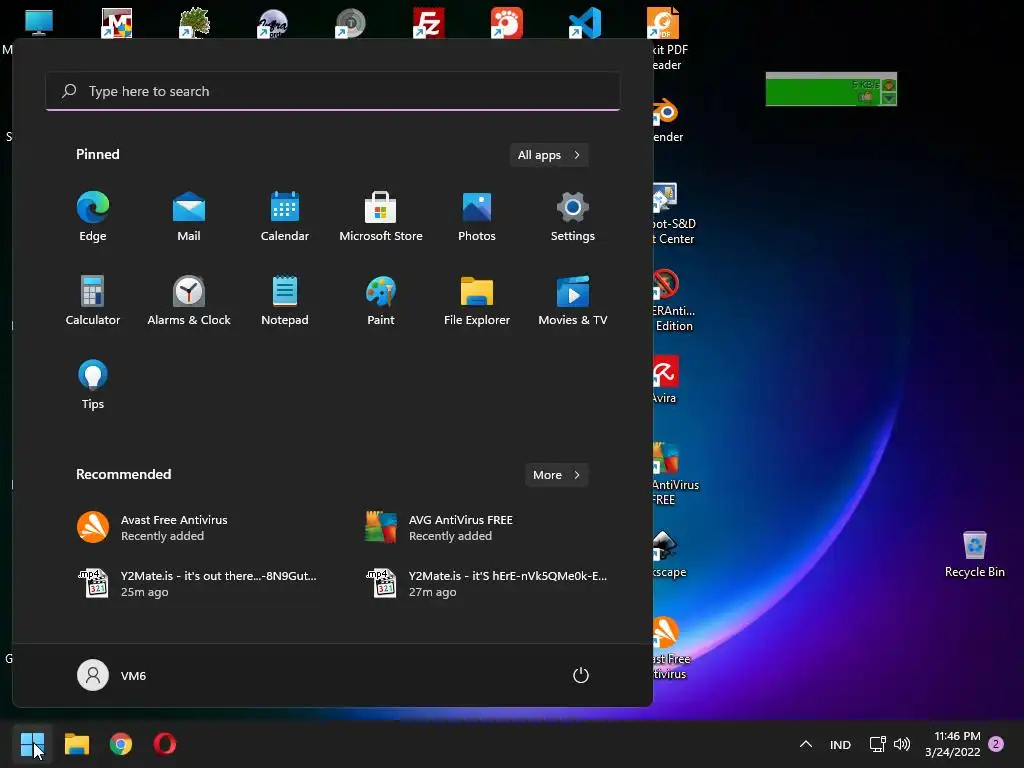Open Notepad
Image resolution: width=1024 pixels, height=768 pixels.
[x=285, y=301]
